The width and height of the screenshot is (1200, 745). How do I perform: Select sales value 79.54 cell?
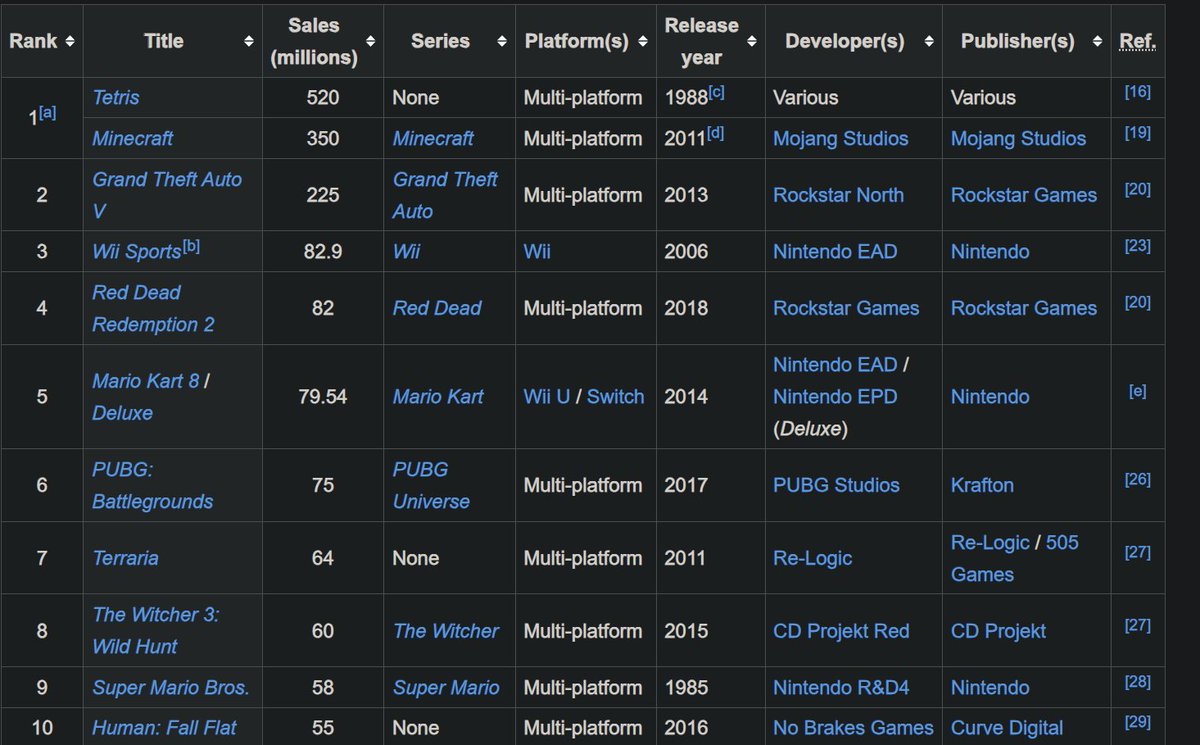click(322, 397)
